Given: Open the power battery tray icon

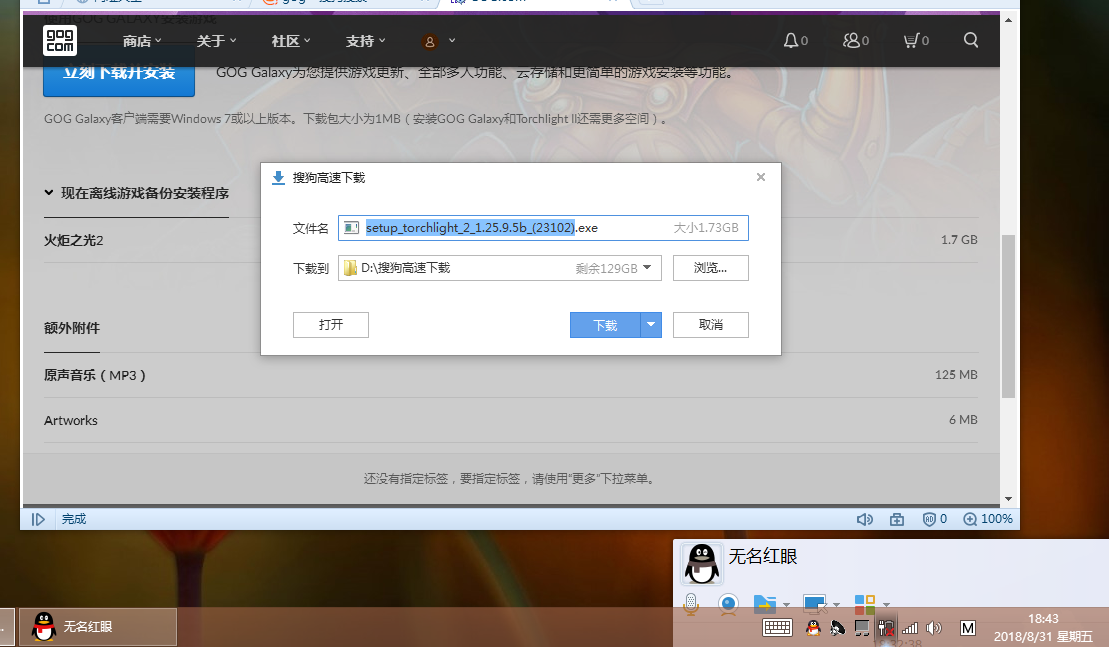Looking at the screenshot, I should pyautogui.click(x=886, y=627).
